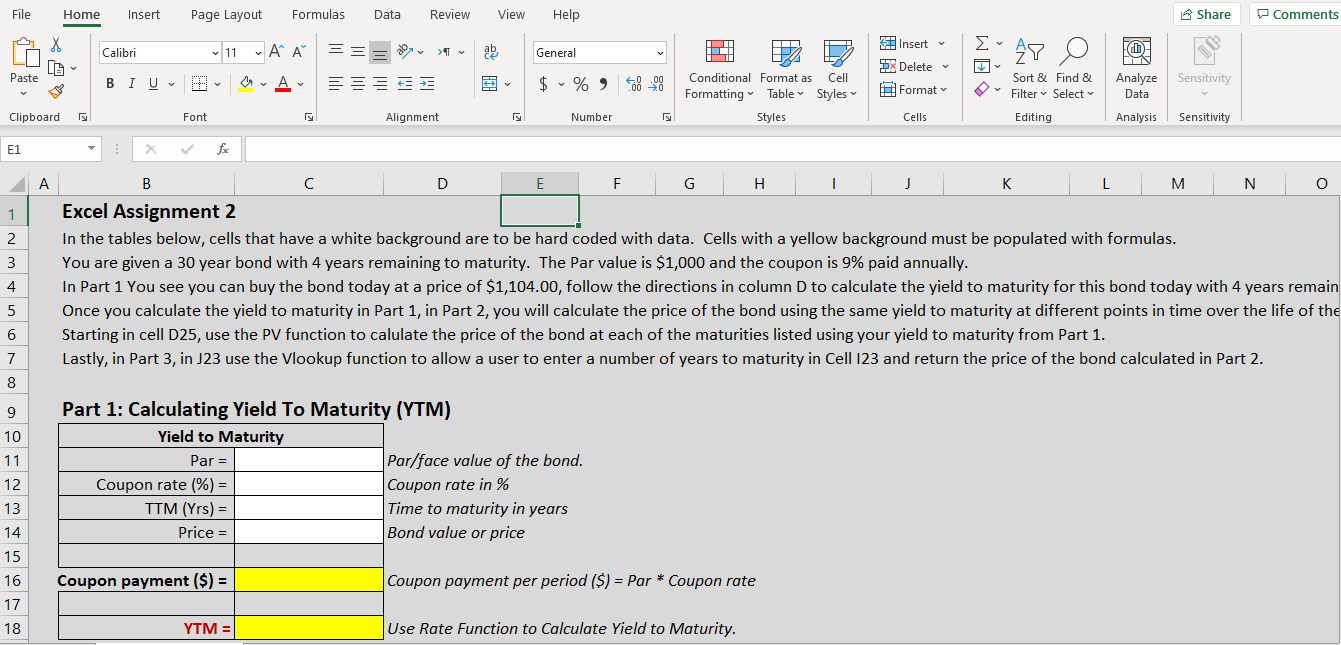
Task: Apply Percent Style number format
Action: pyautogui.click(x=579, y=84)
